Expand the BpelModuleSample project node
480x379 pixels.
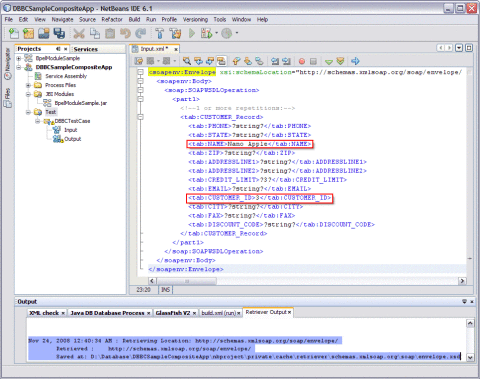point(19,58)
